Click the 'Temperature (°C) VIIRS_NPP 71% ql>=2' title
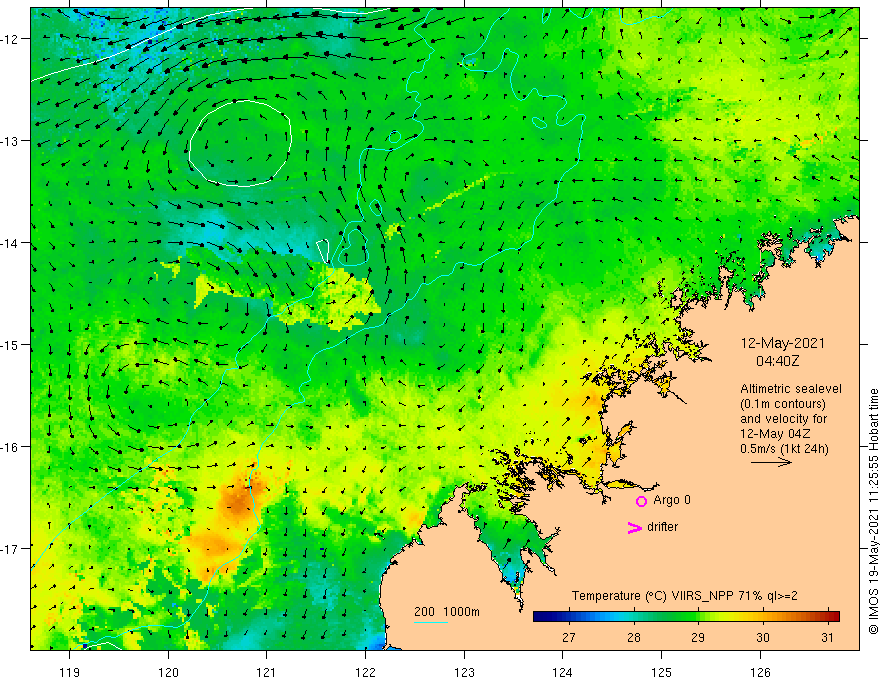The image size is (880, 680). point(684,596)
